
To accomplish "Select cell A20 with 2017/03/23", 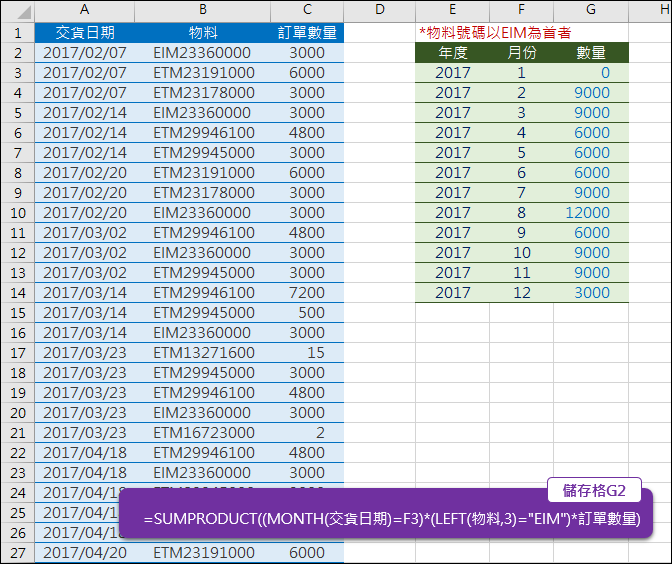I will (84, 413).
